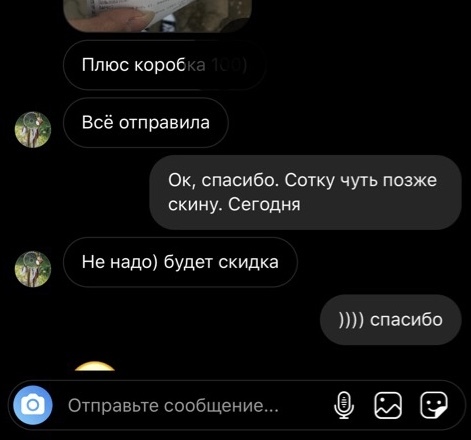Select the "Не надо) будет скидка" message bubble
The width and height of the screenshot is (471, 440).
click(x=180, y=262)
